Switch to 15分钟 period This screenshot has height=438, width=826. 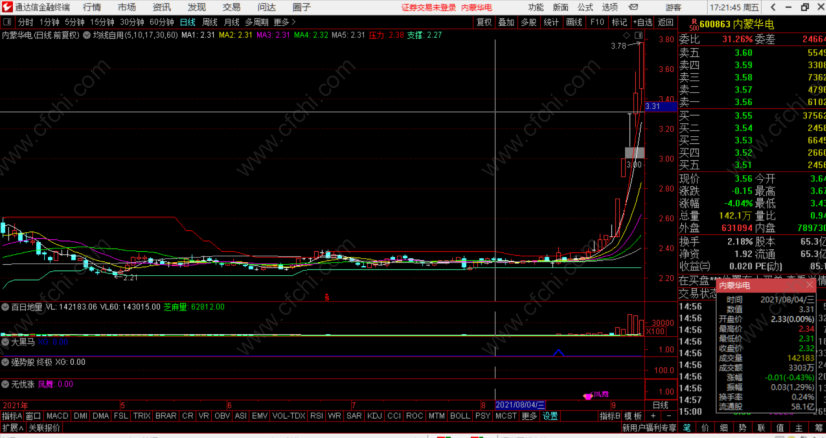102,22
